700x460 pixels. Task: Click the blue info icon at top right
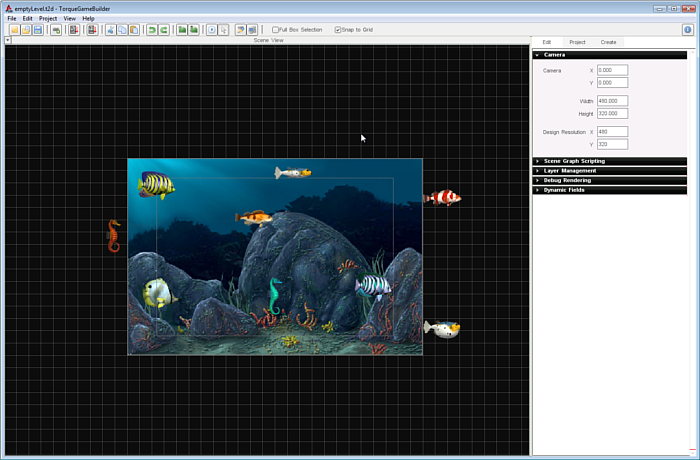click(688, 30)
